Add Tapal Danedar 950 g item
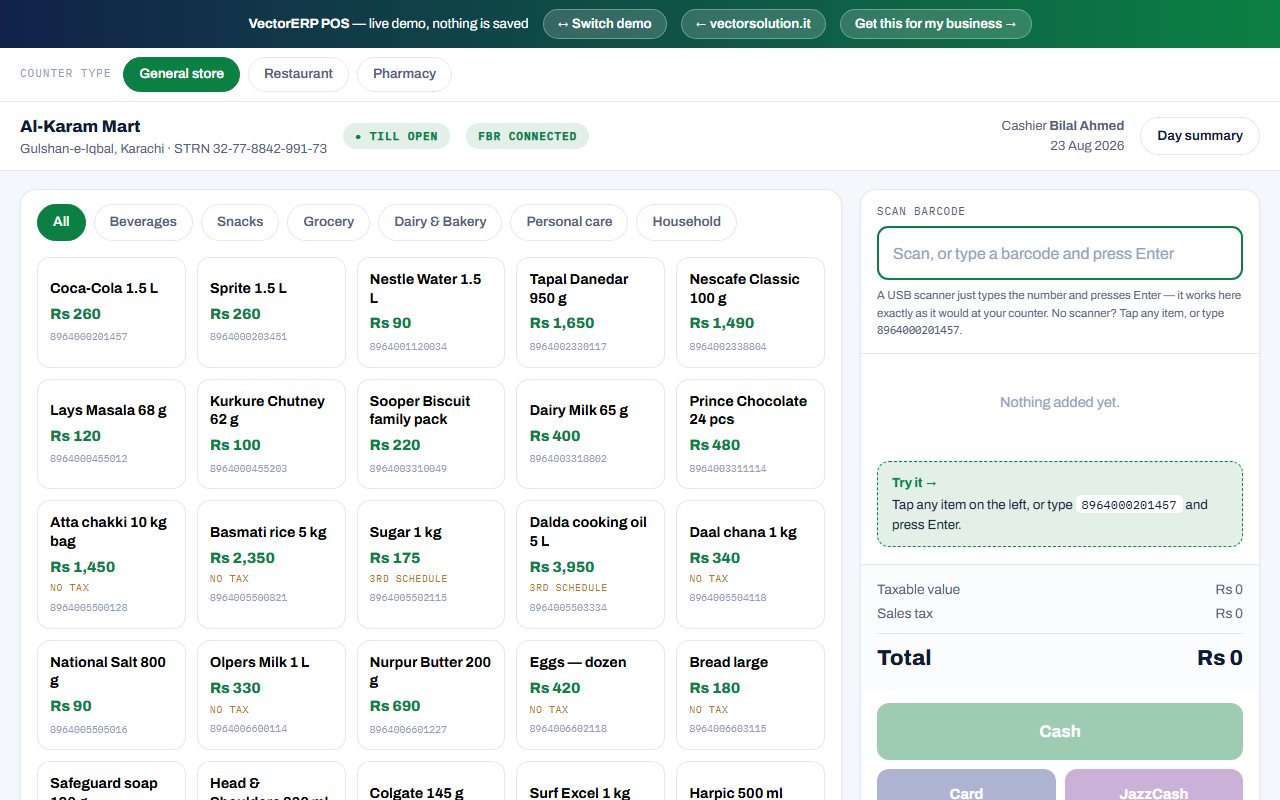Image resolution: width=1280 pixels, height=800 pixels. [x=590, y=312]
